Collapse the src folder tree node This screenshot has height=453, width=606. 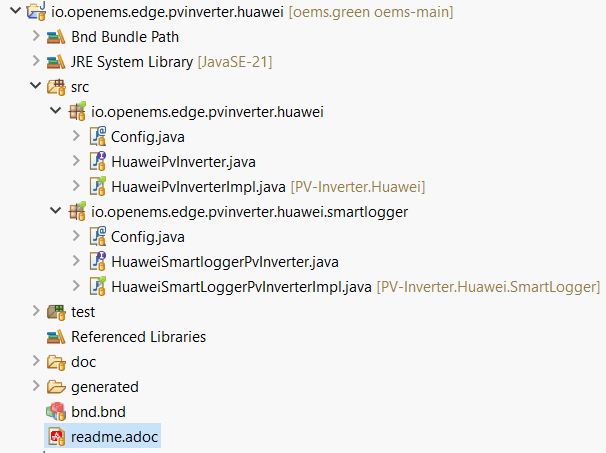(x=36, y=87)
